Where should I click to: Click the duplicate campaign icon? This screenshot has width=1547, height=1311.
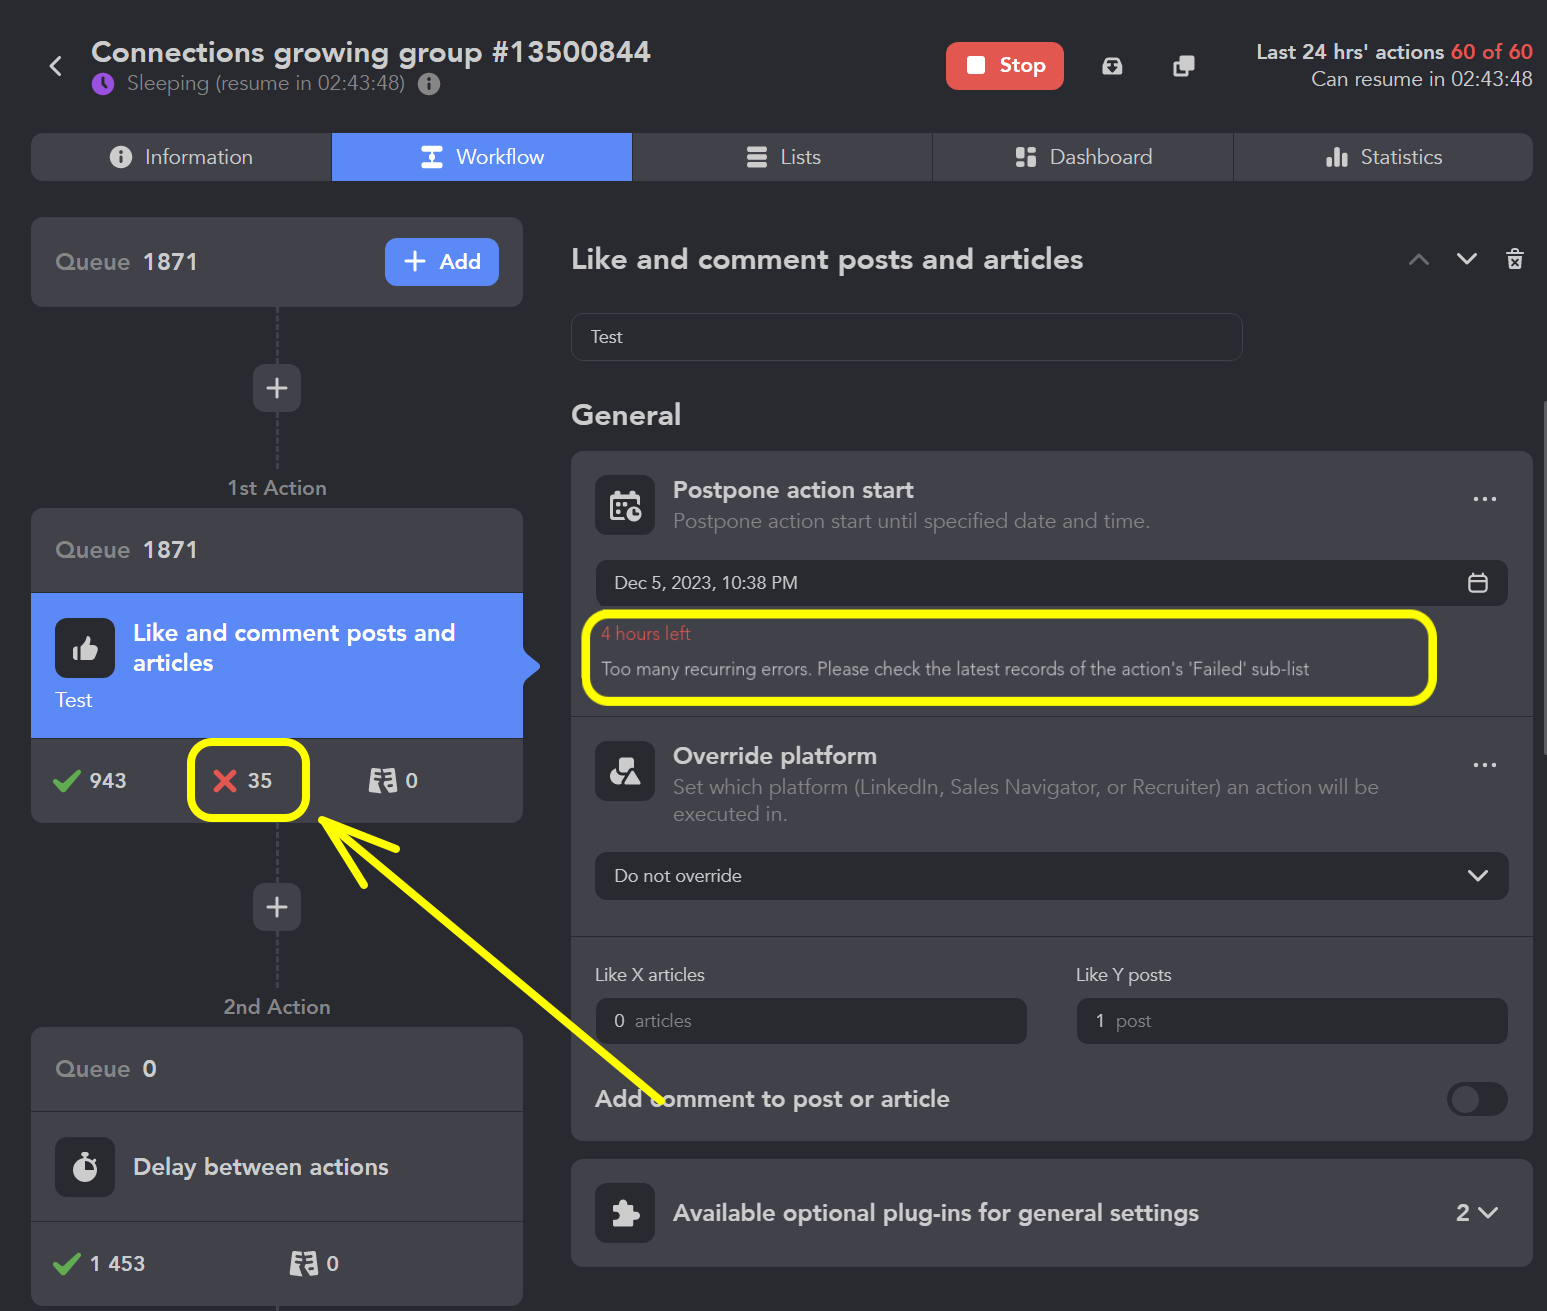tap(1183, 66)
